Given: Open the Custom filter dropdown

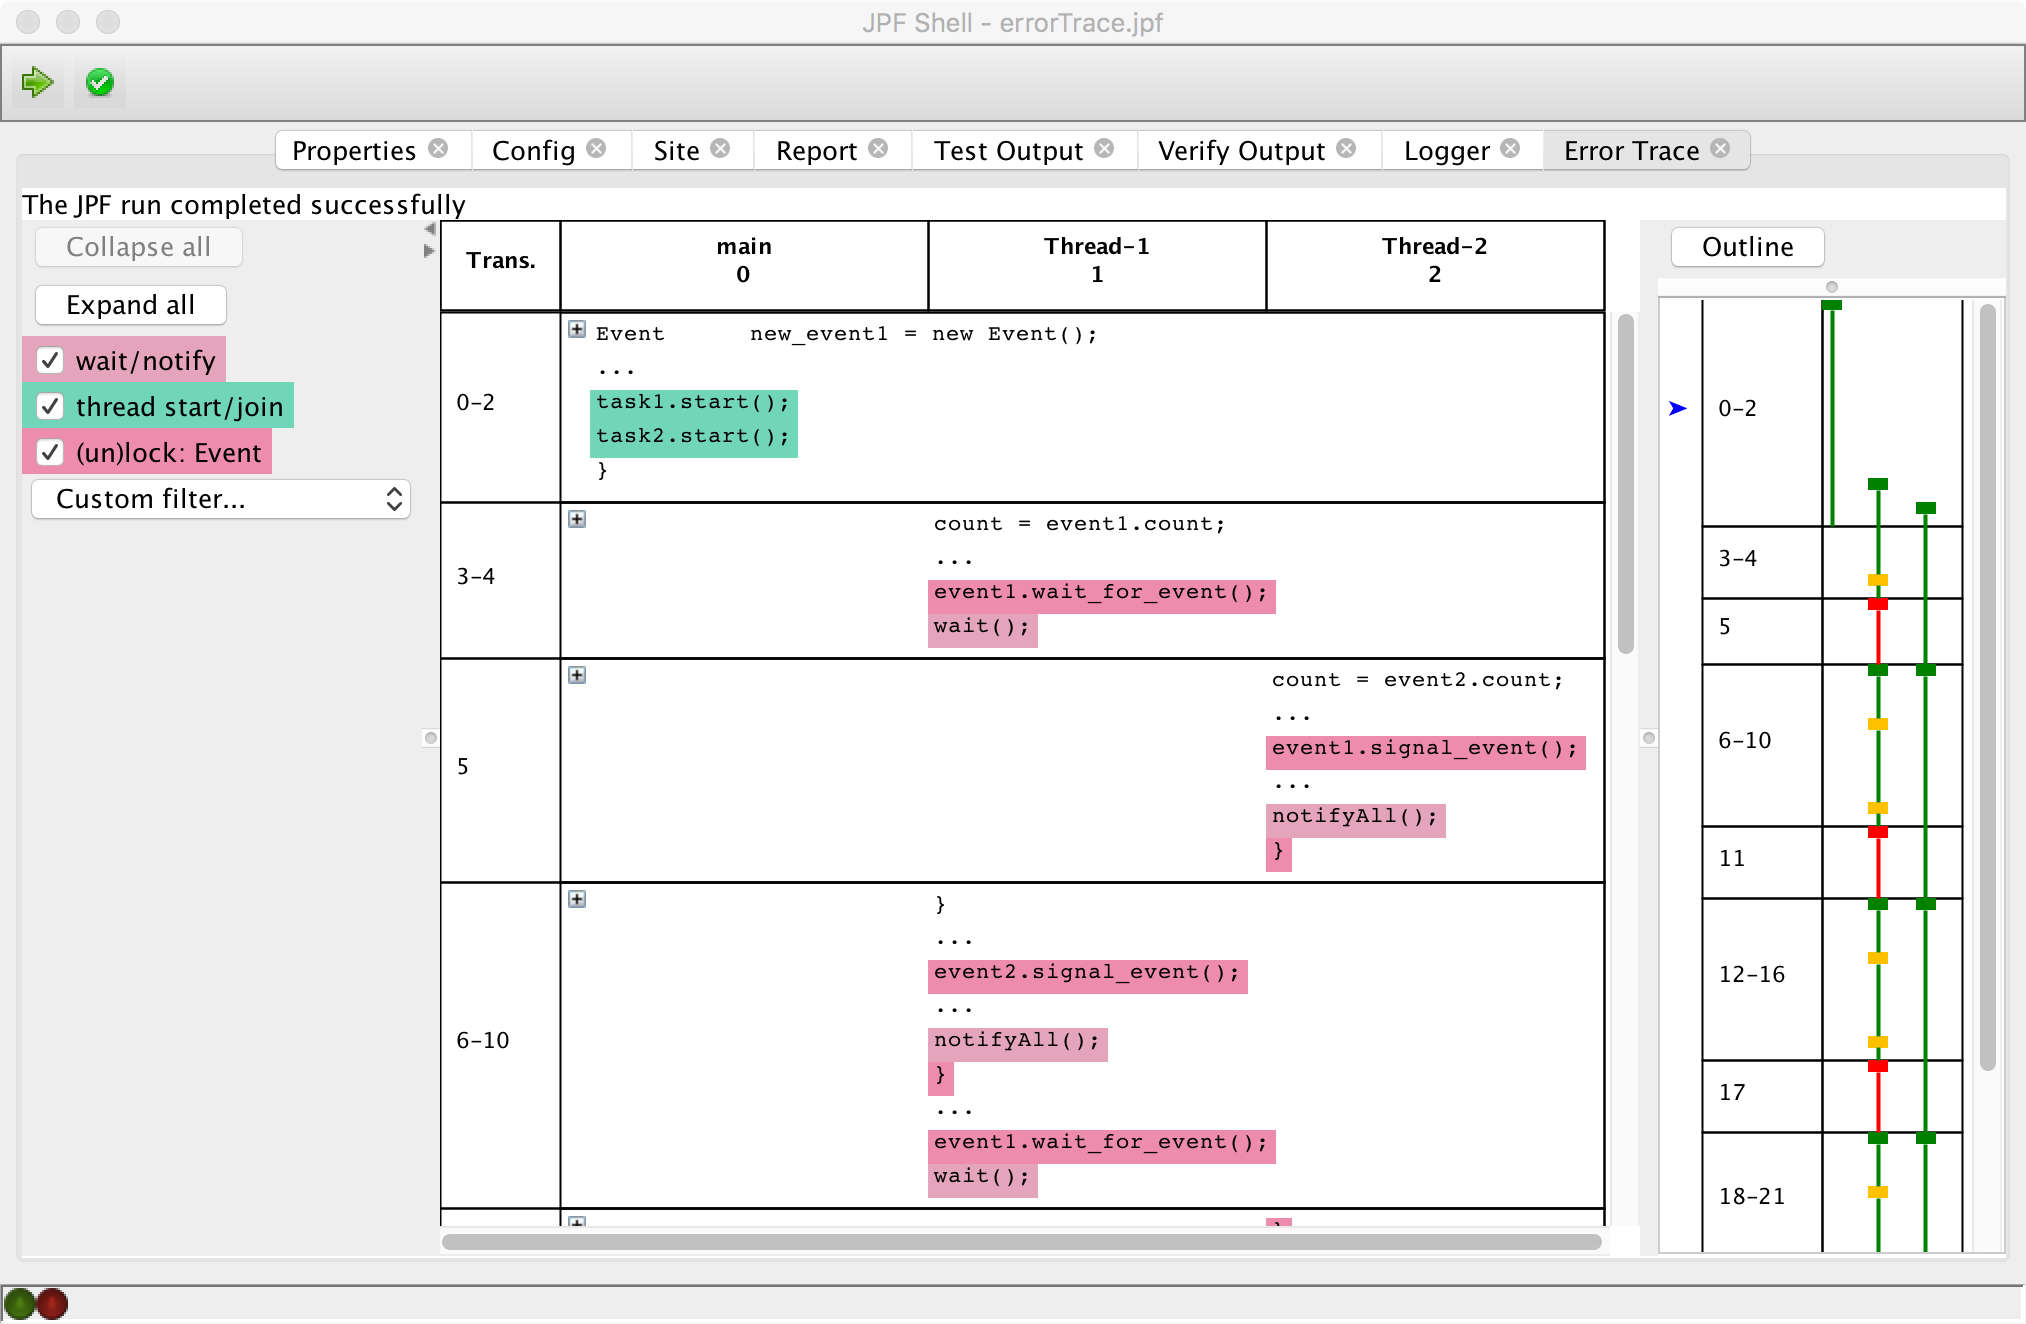Looking at the screenshot, I should click(221, 499).
